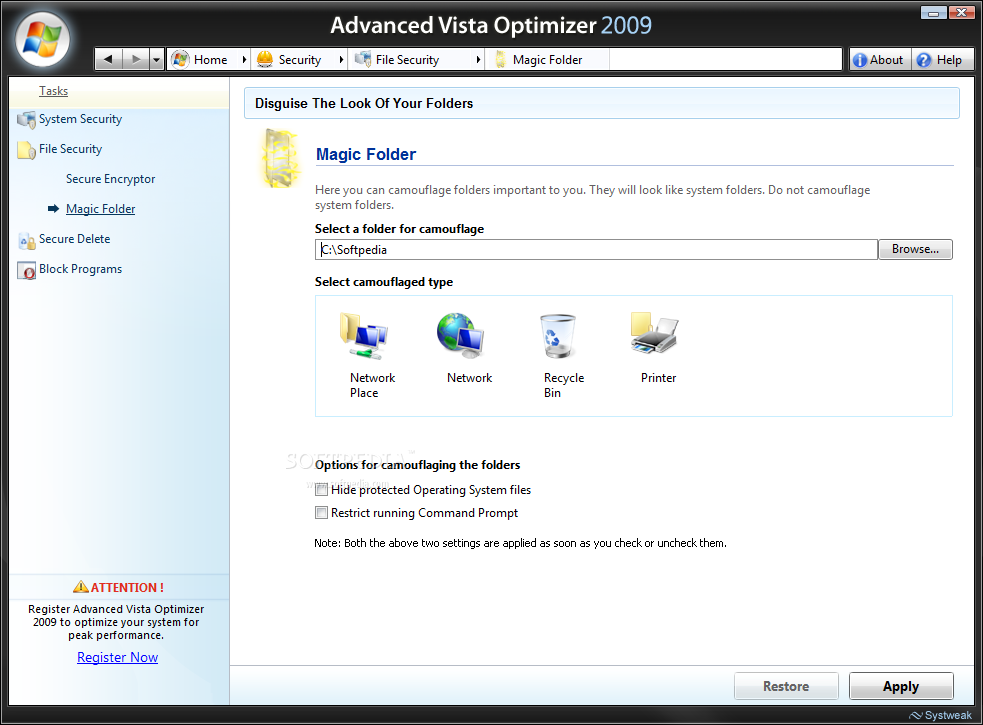Open System Security in the sidebar
The image size is (983, 725).
tap(80, 119)
